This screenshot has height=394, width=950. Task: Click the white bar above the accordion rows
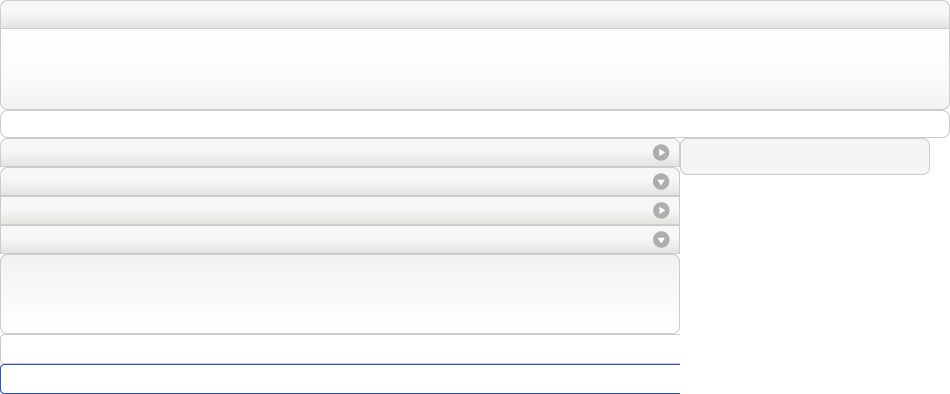[475, 124]
